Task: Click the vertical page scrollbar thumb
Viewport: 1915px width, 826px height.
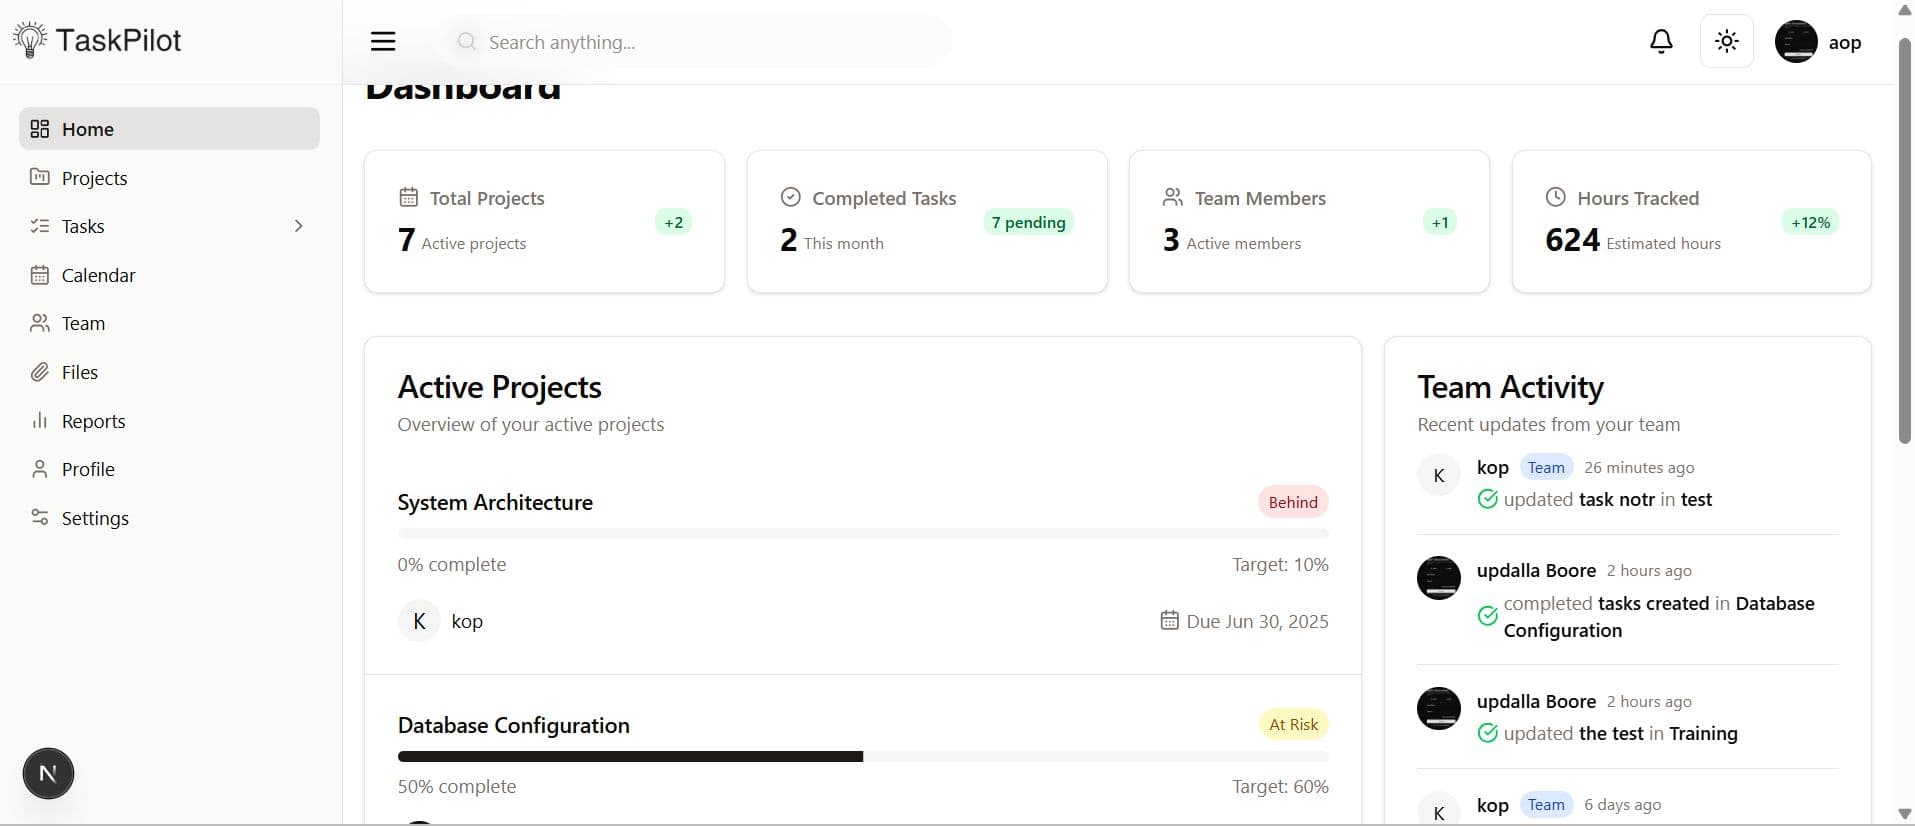Action: pyautogui.click(x=1905, y=240)
